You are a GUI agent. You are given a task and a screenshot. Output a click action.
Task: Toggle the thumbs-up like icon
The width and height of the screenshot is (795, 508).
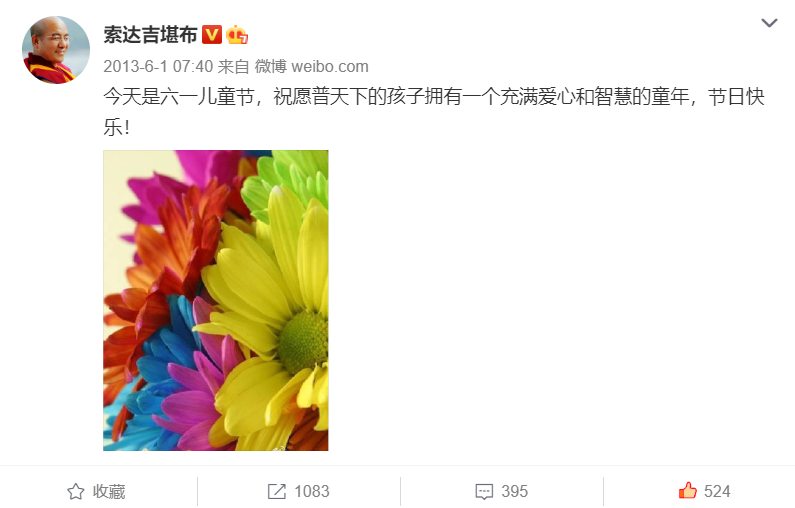[688, 490]
